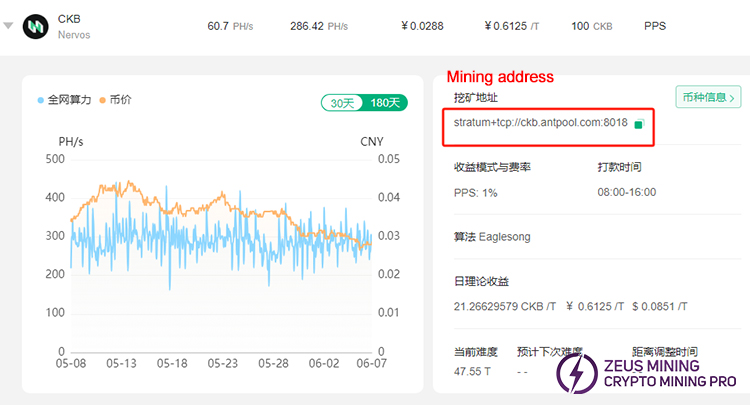This screenshot has width=750, height=405.
Task: Toggle the 币价 legend series
Action: coord(115,100)
